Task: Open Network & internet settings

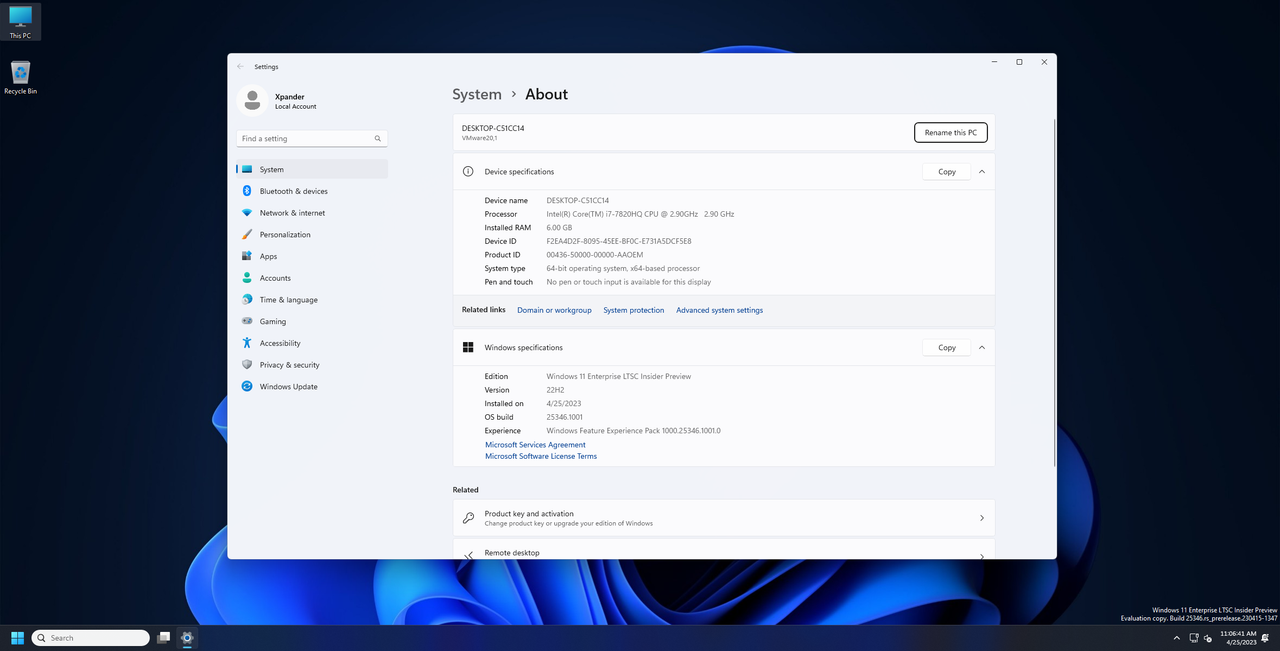Action: 312,213
